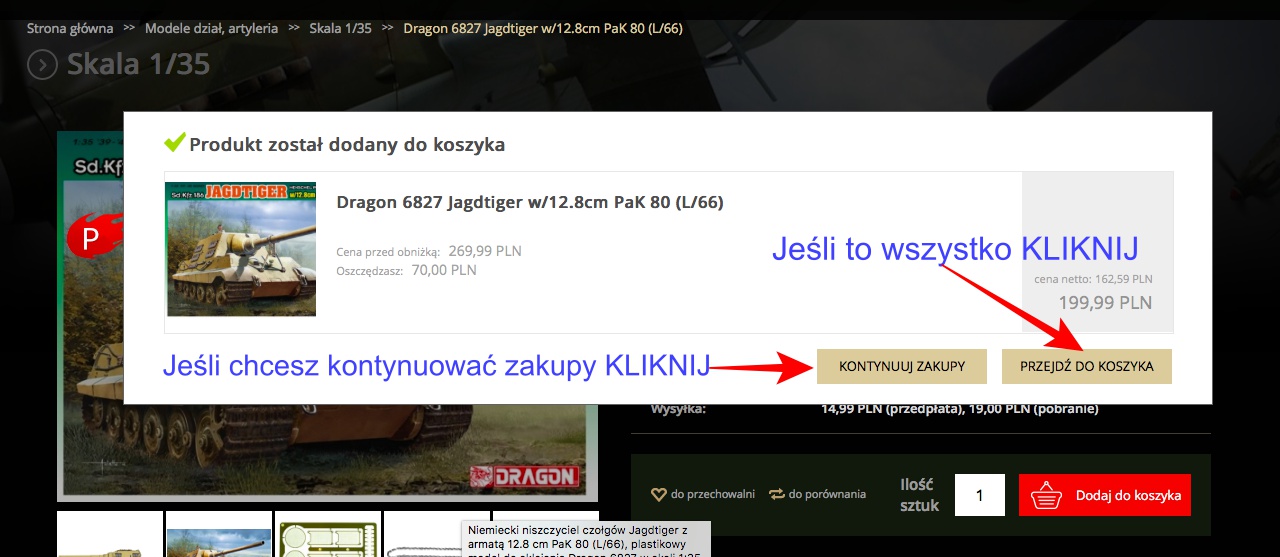Go to cart via PRZEJDŹ DO KOSZYKA
The image size is (1280, 557).
(x=1086, y=366)
